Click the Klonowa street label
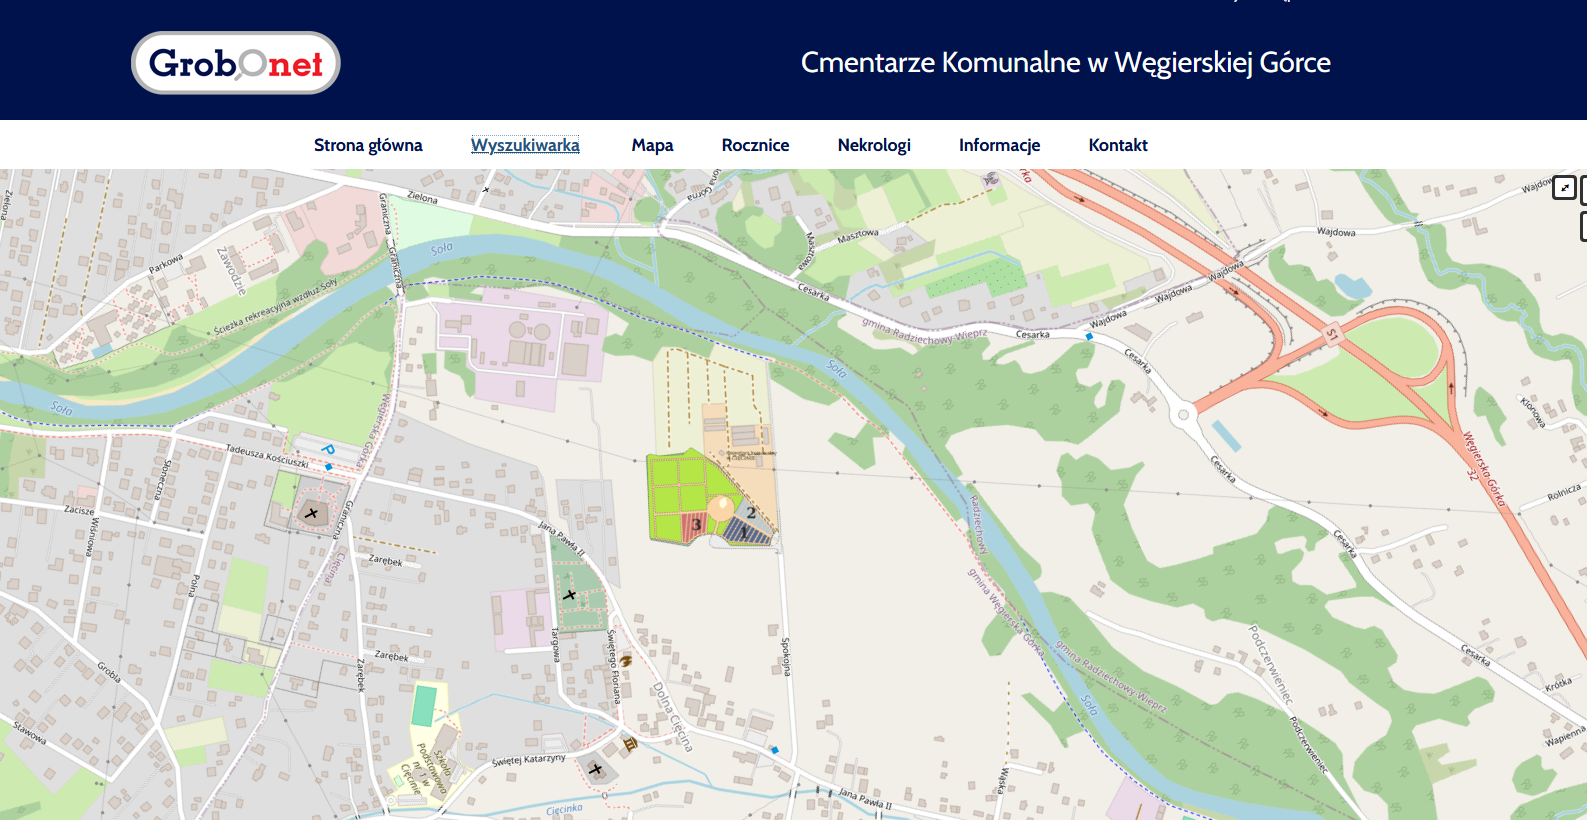The height and width of the screenshot is (820, 1587). tap(1532, 411)
